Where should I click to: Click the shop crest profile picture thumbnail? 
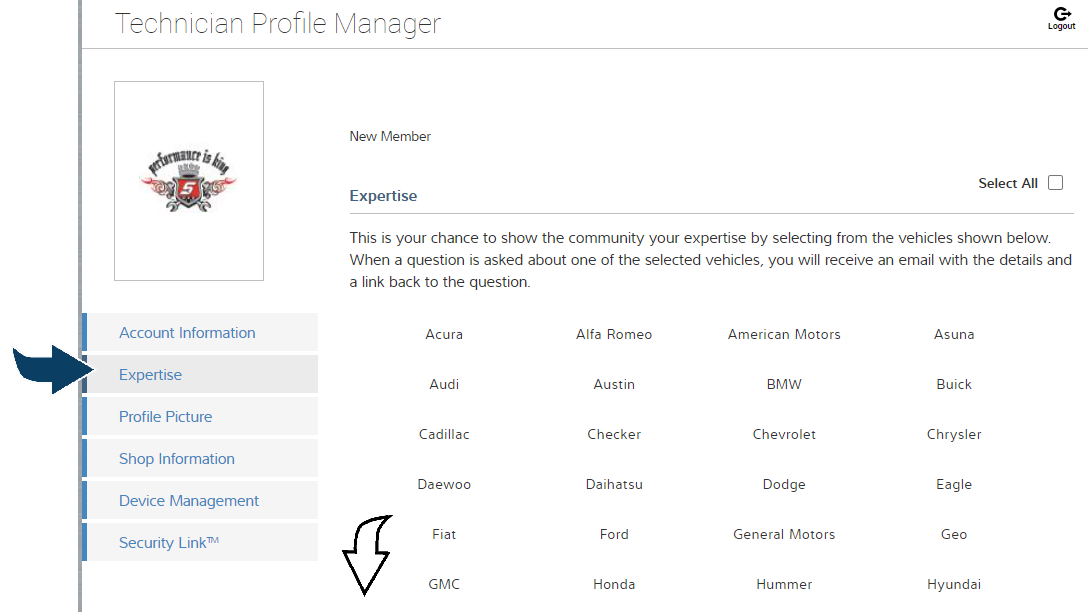188,180
